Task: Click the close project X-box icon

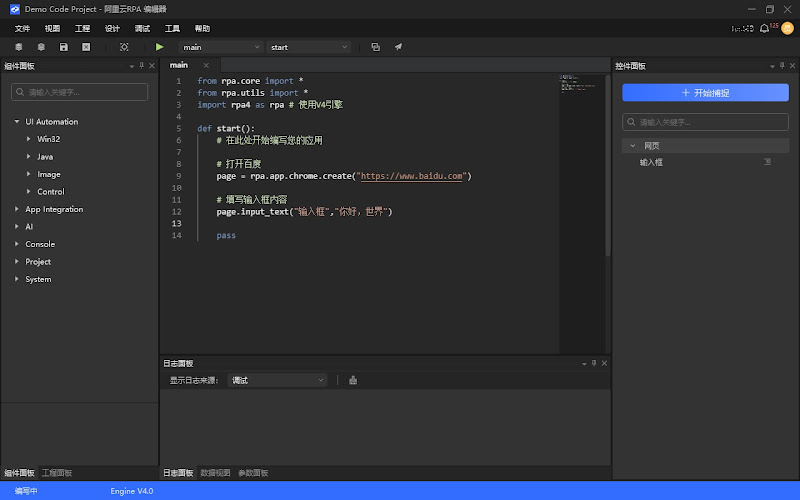Action: click(86, 47)
